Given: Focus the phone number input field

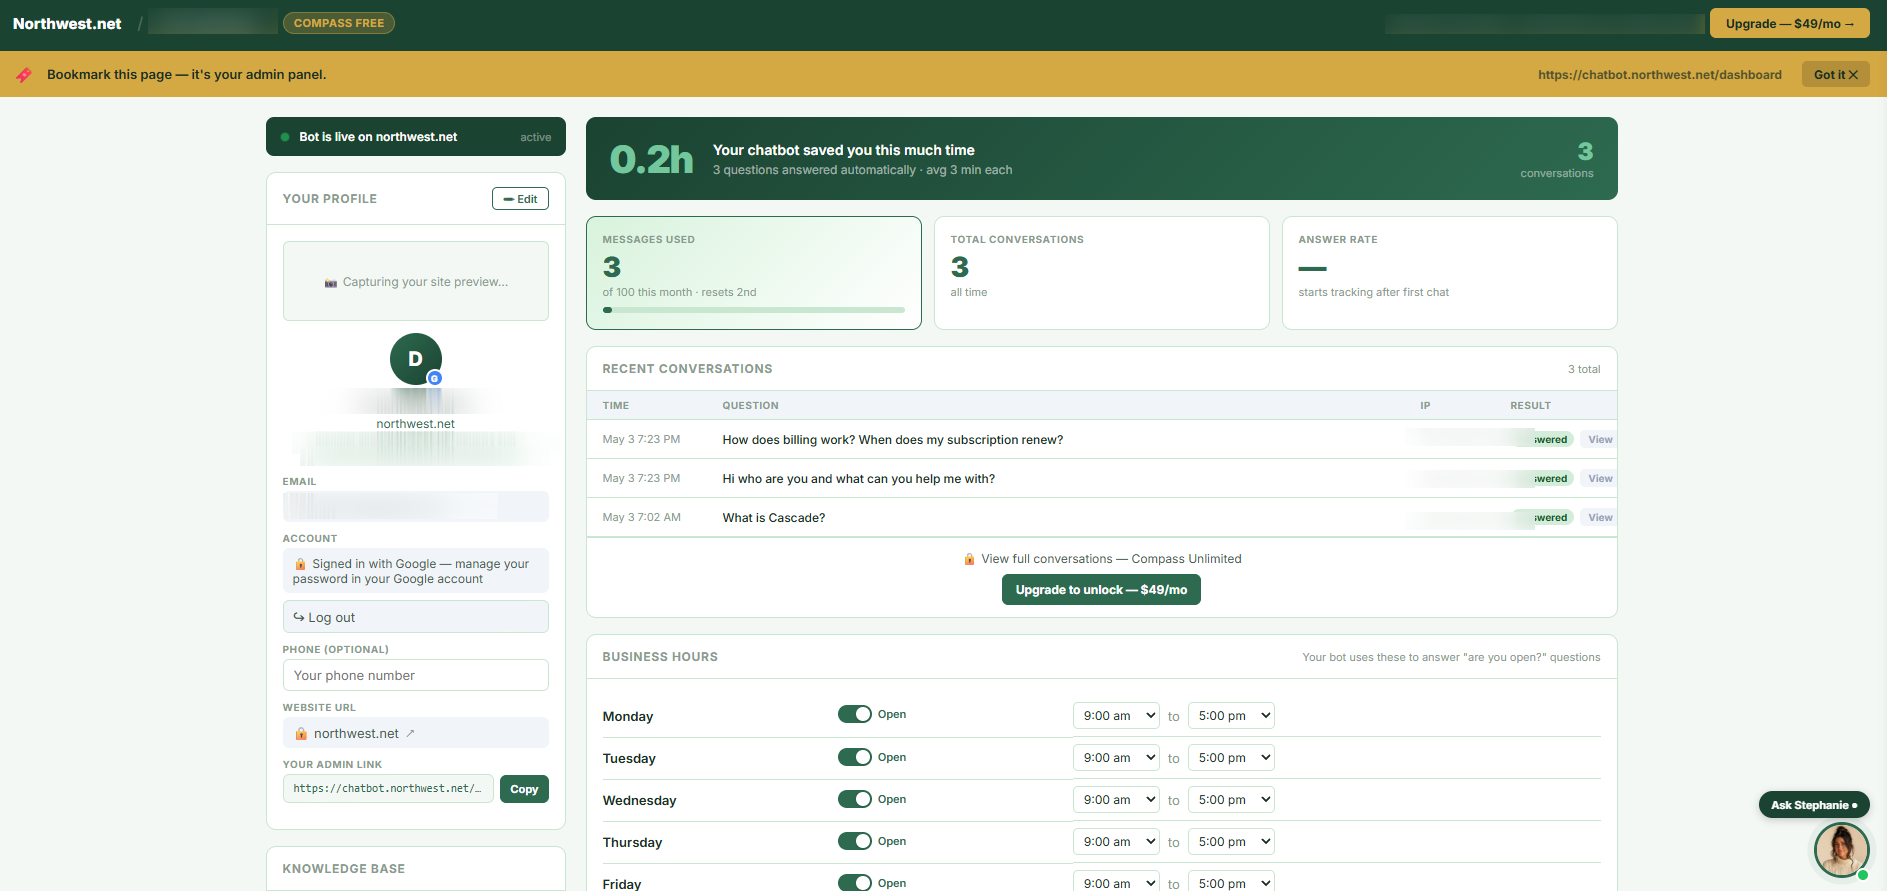Looking at the screenshot, I should pos(415,675).
